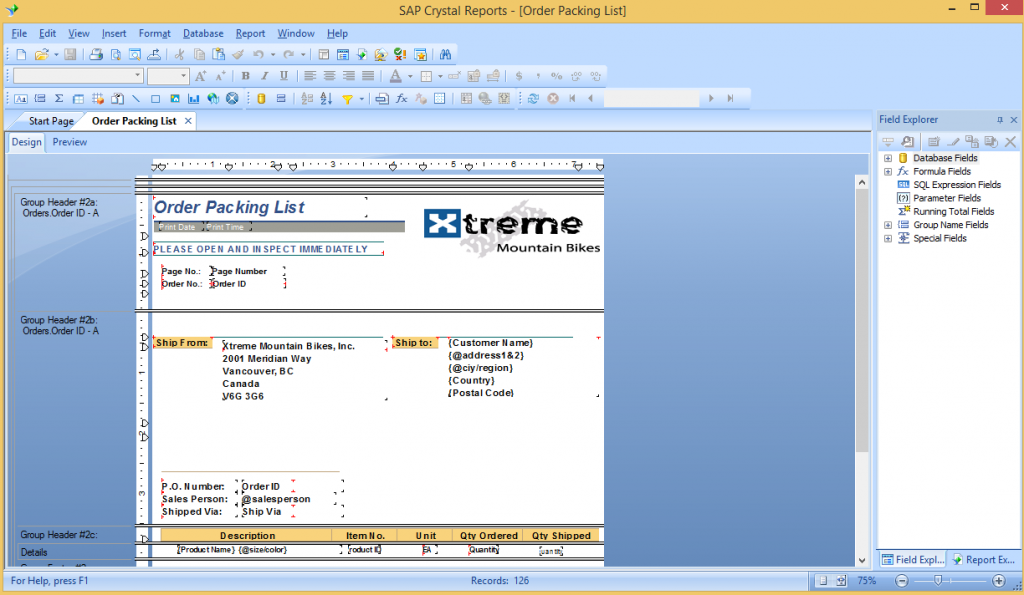Open the Select Expert dropdown arrow
Viewport: 1024px width, 595px height.
click(361, 99)
